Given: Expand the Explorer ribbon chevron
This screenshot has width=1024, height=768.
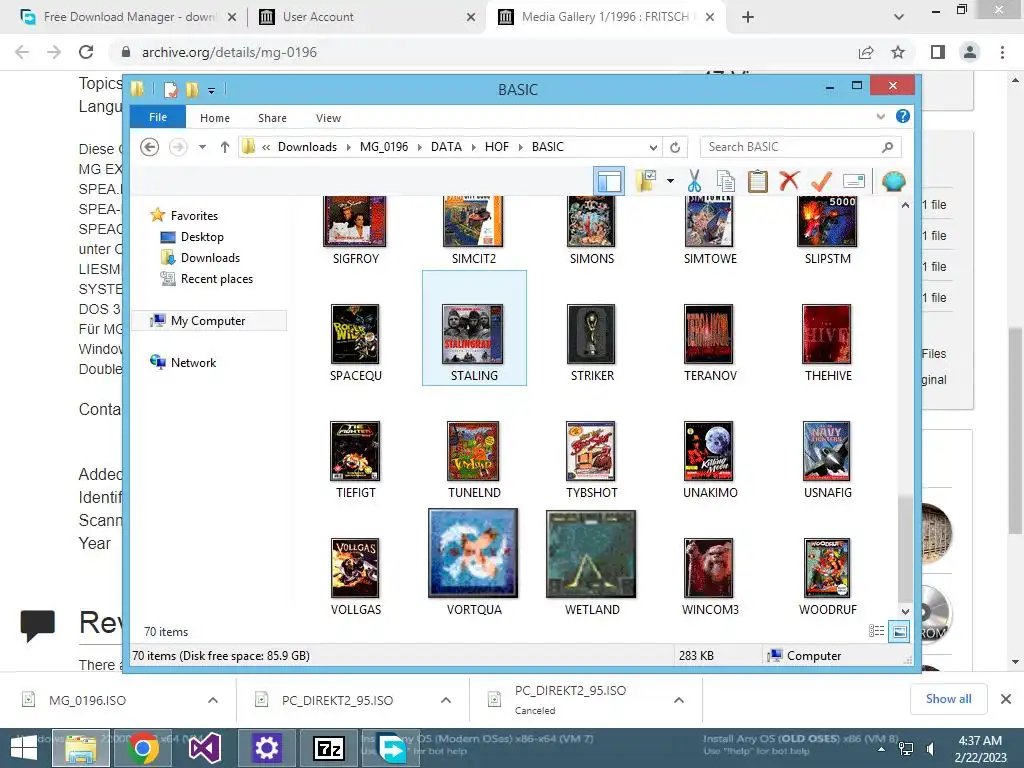Looking at the screenshot, I should click(x=880, y=116).
